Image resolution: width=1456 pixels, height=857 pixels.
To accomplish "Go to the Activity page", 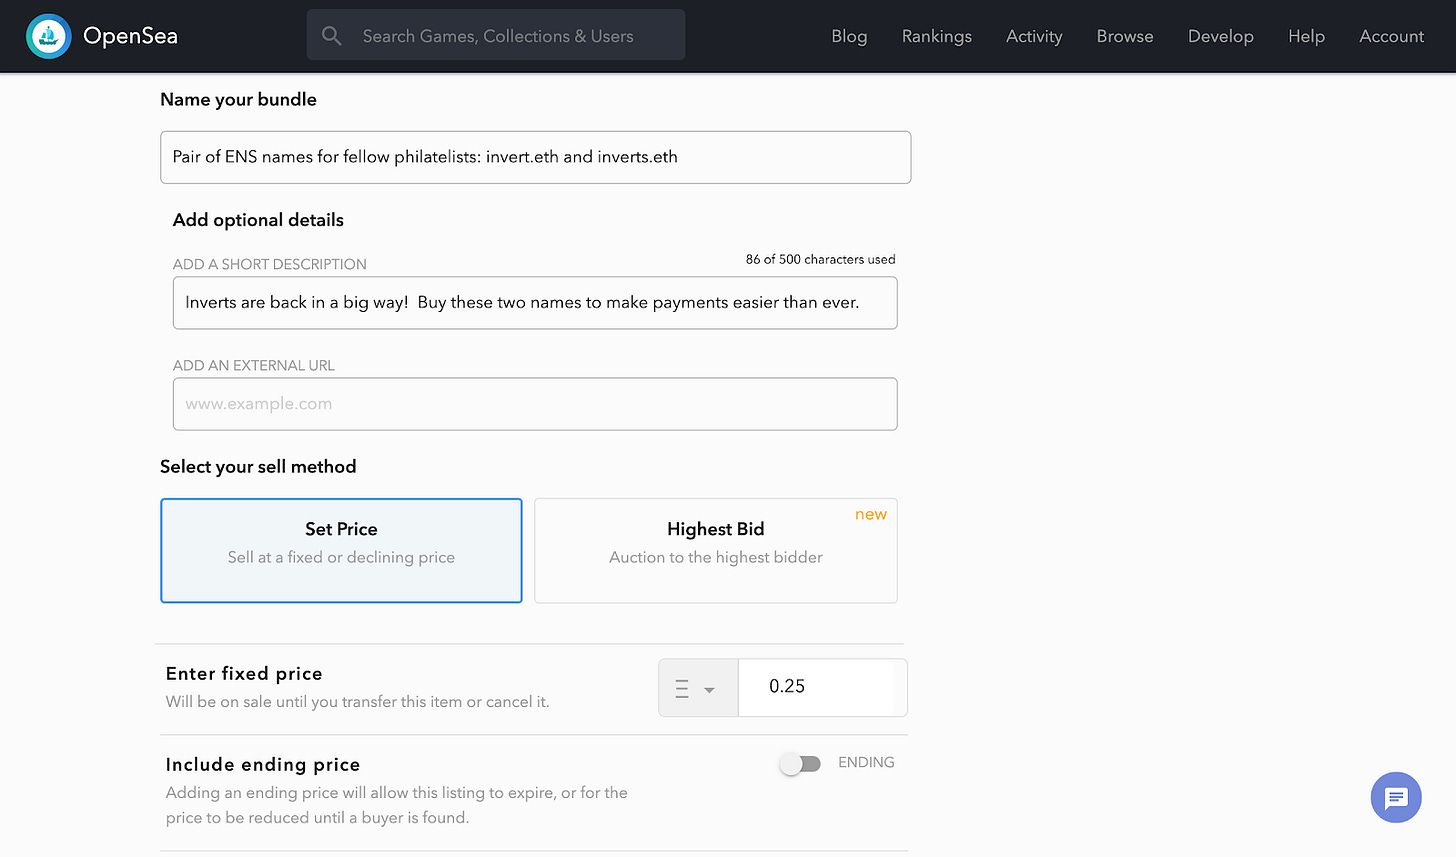I will [1034, 36].
